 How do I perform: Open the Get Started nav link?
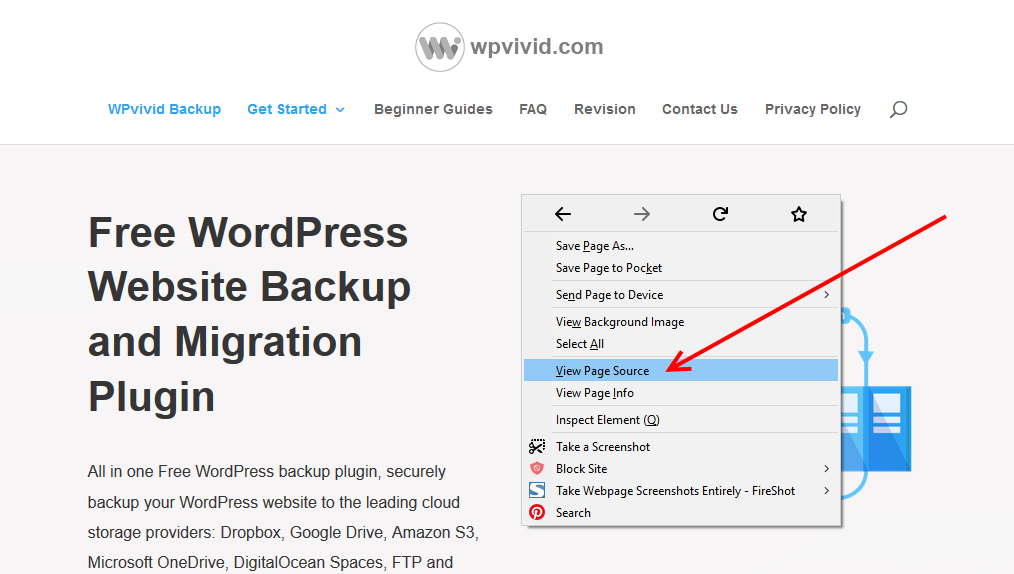pos(287,109)
